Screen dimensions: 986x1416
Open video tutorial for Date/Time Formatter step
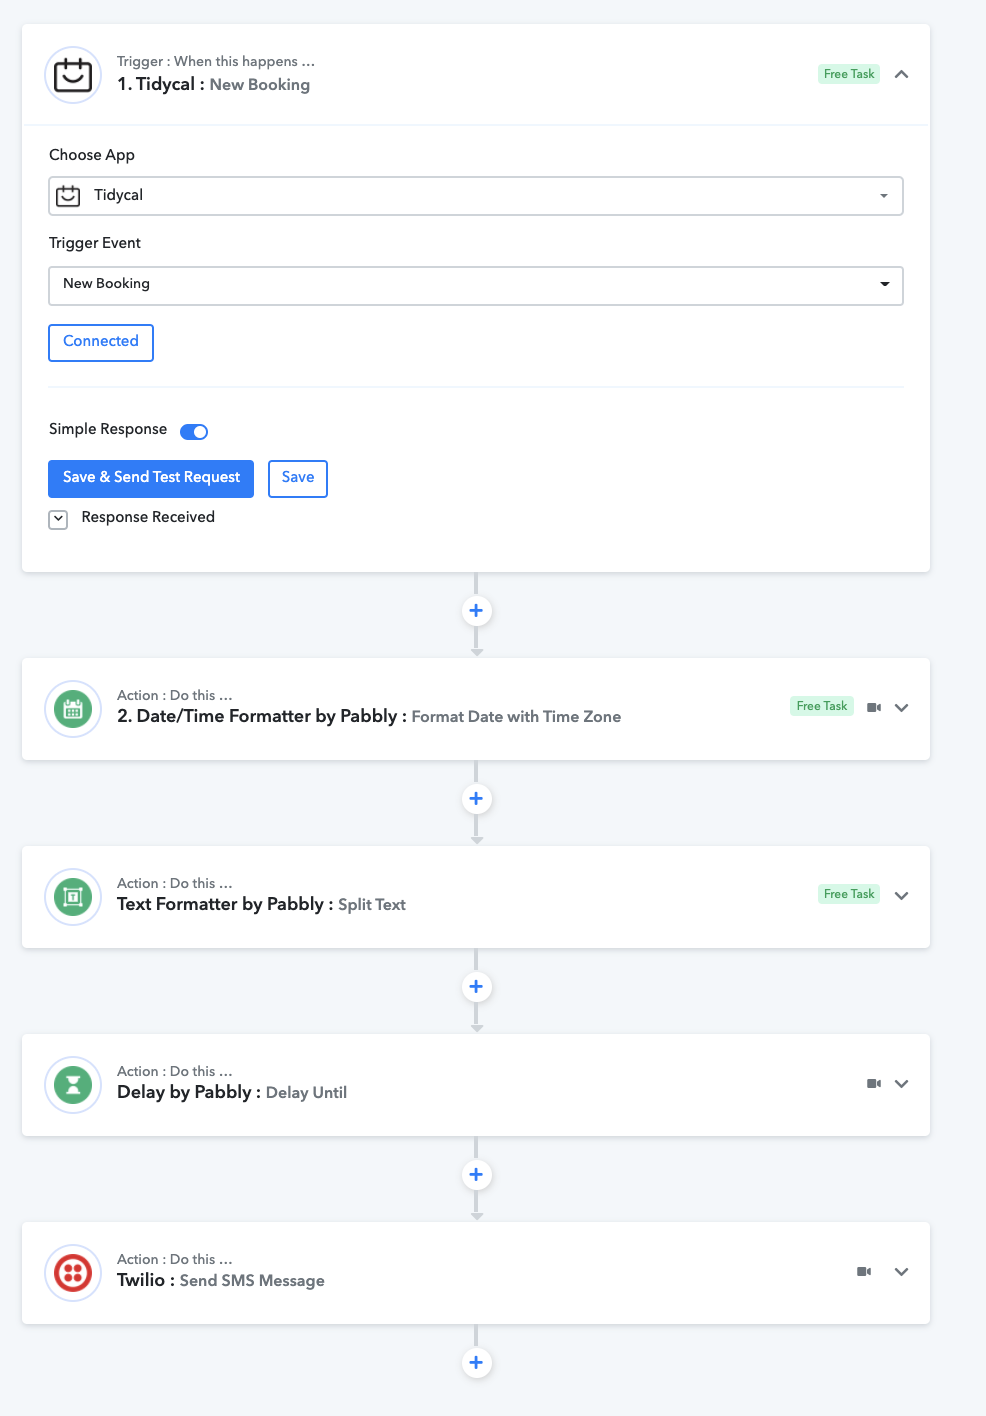pyautogui.click(x=874, y=707)
